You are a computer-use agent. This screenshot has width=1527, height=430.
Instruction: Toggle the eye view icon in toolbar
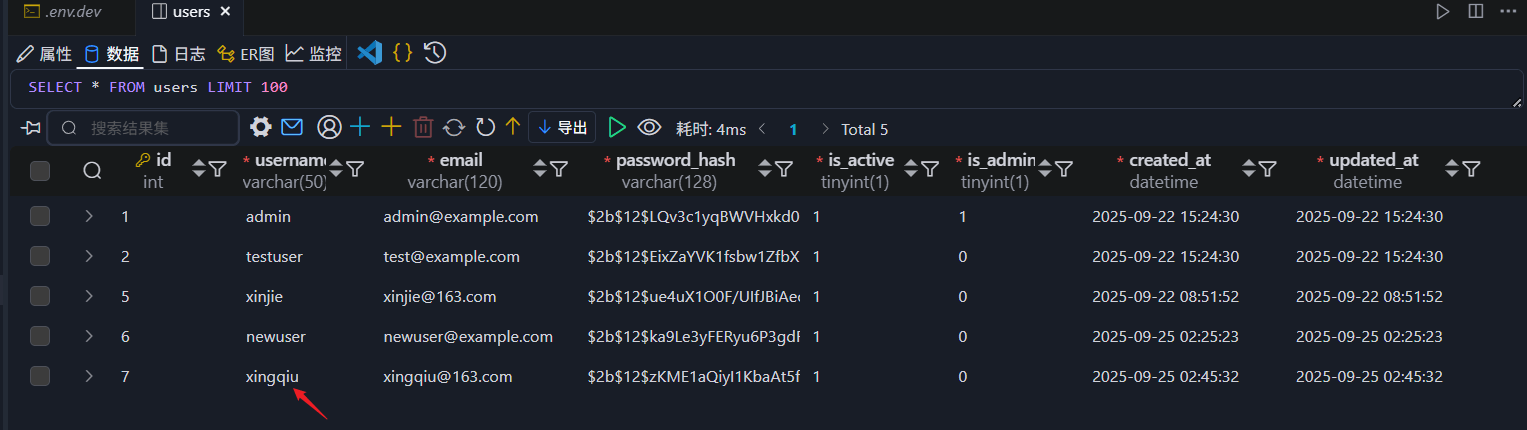pyautogui.click(x=650, y=128)
